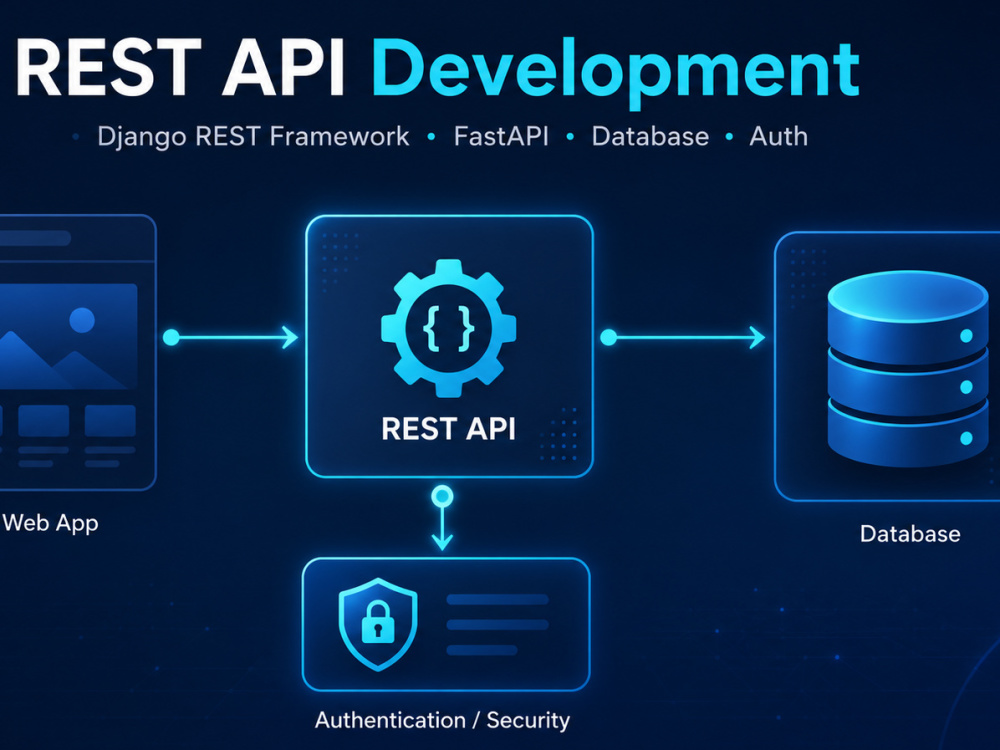Click the arrowhead pointing into the REST API box

(x=290, y=337)
